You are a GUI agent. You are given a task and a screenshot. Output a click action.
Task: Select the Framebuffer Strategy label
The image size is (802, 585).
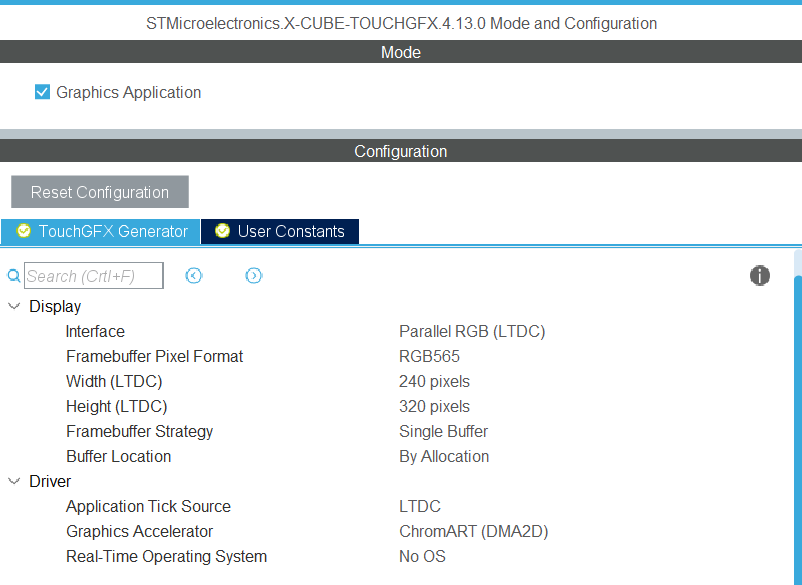coord(140,432)
